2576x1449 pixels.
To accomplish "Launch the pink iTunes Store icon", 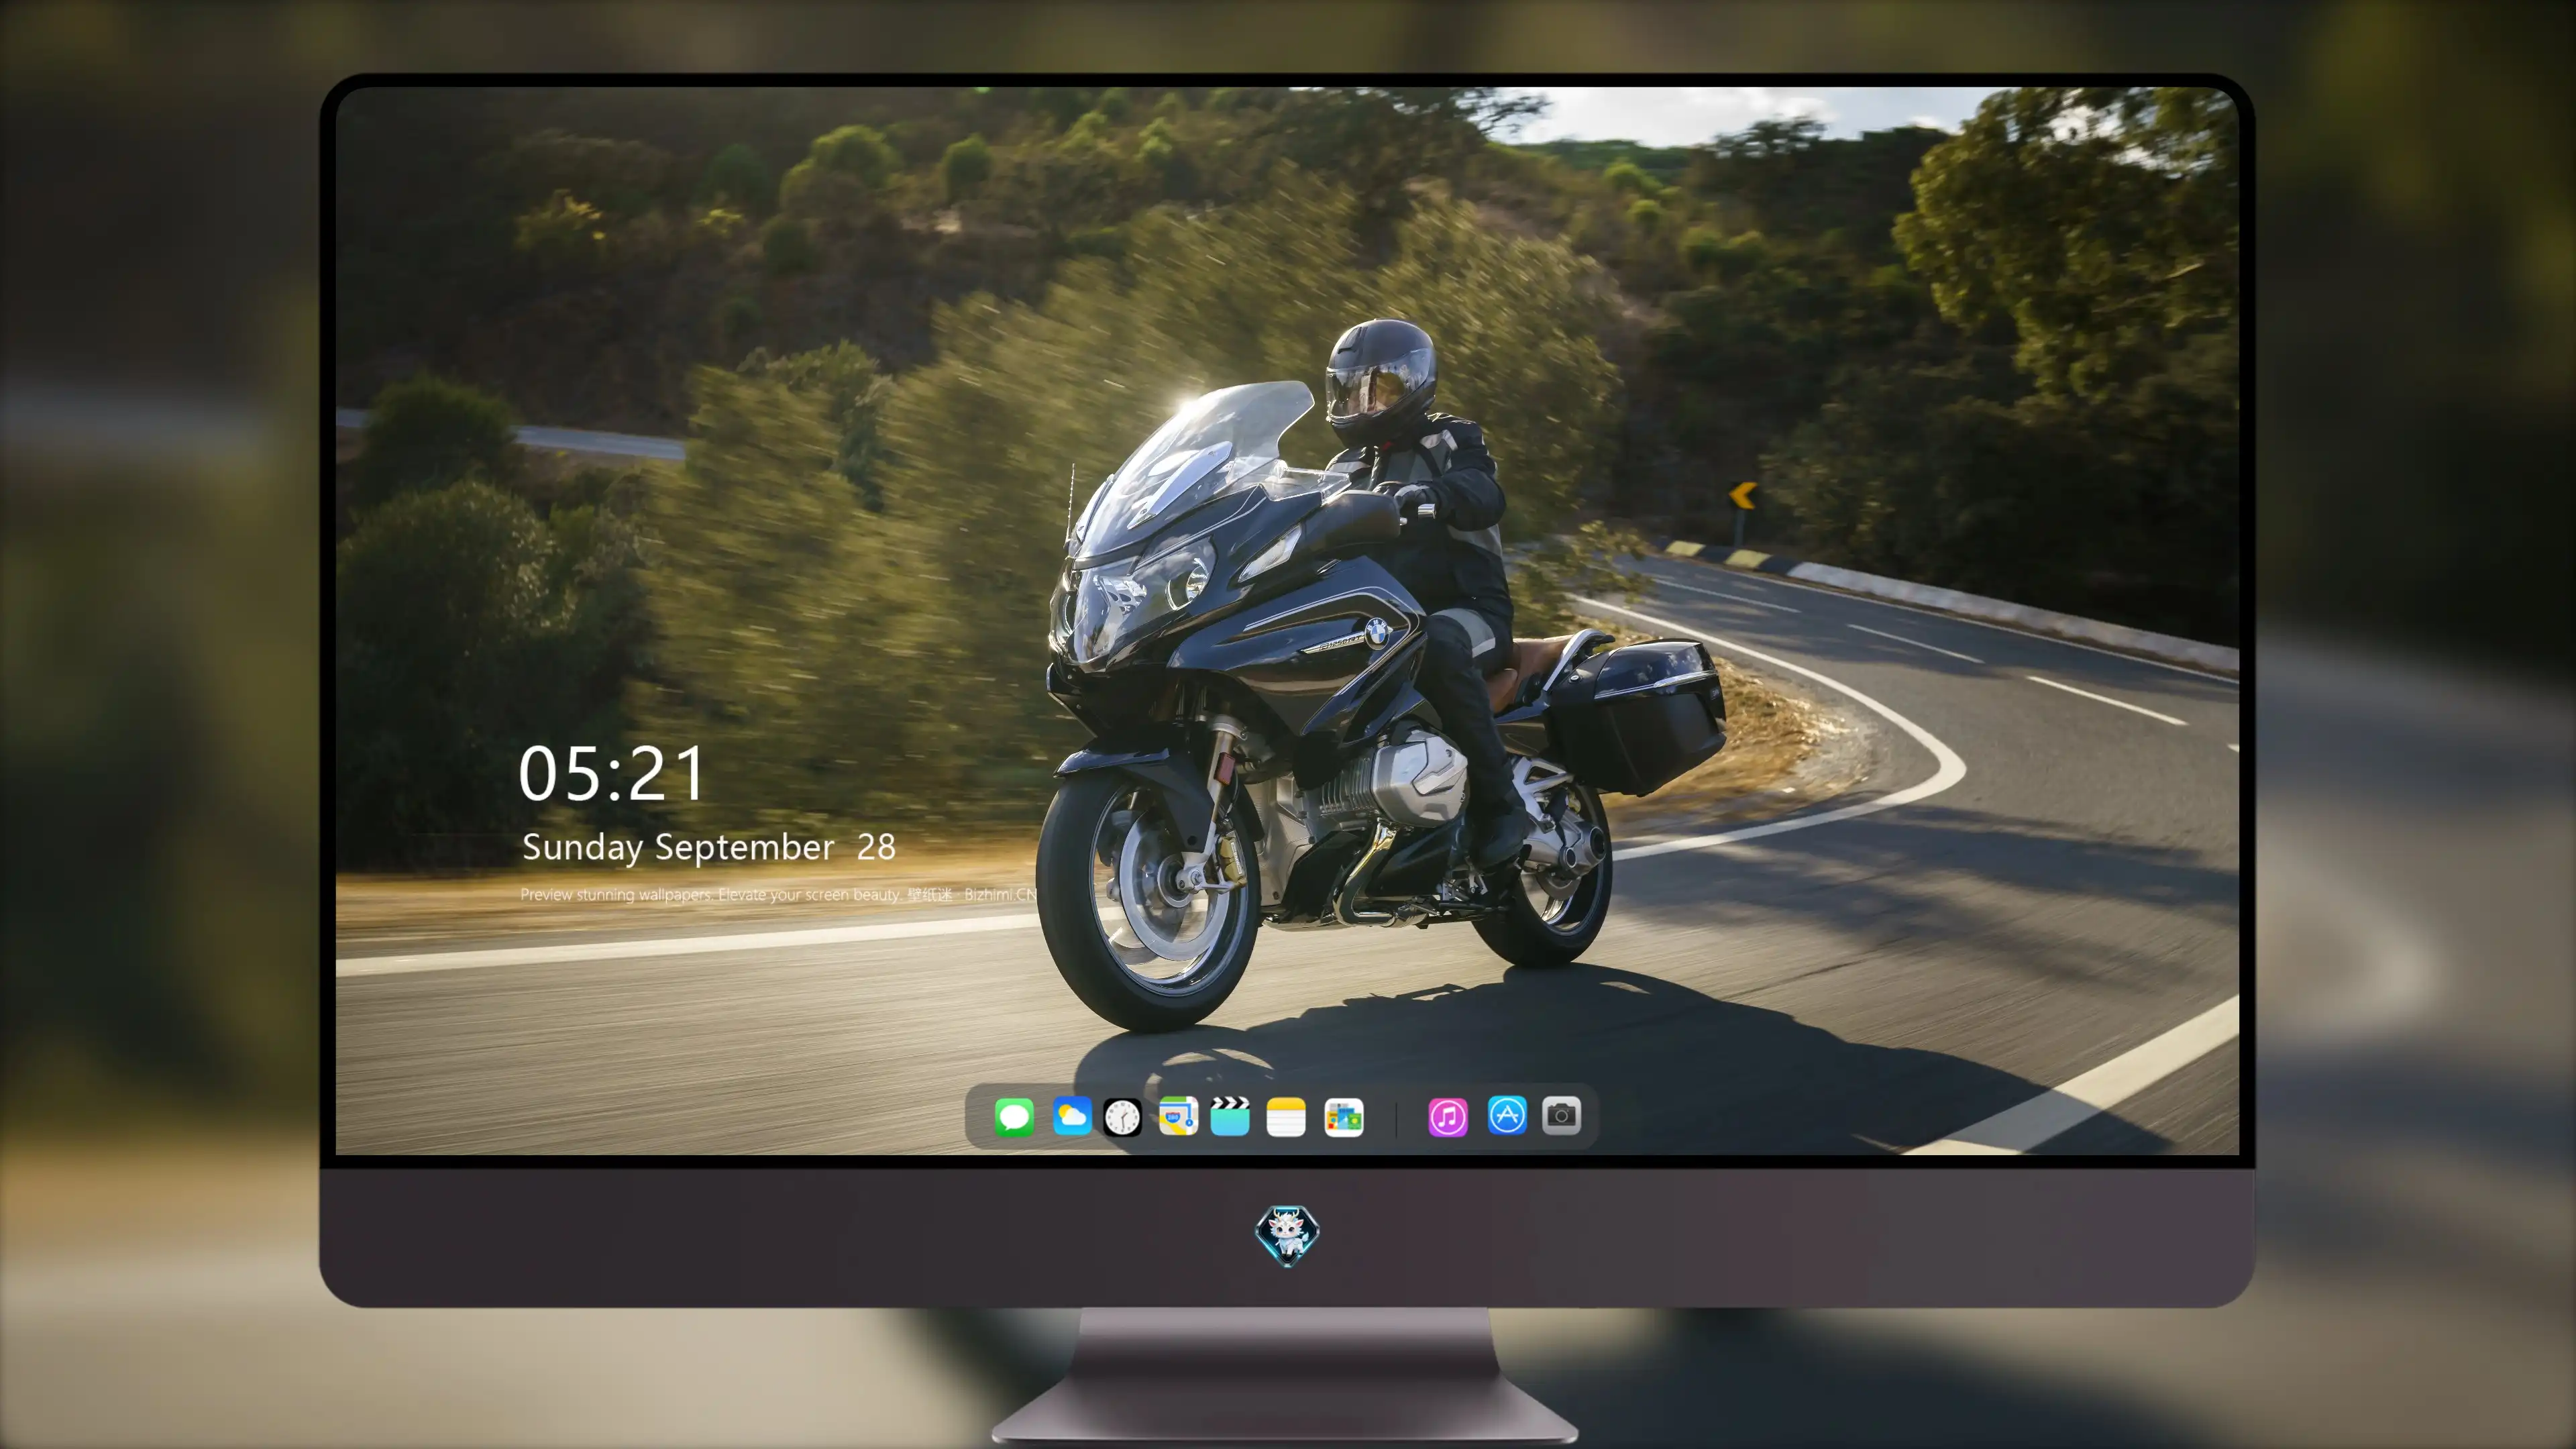I will pyautogui.click(x=1448, y=1117).
